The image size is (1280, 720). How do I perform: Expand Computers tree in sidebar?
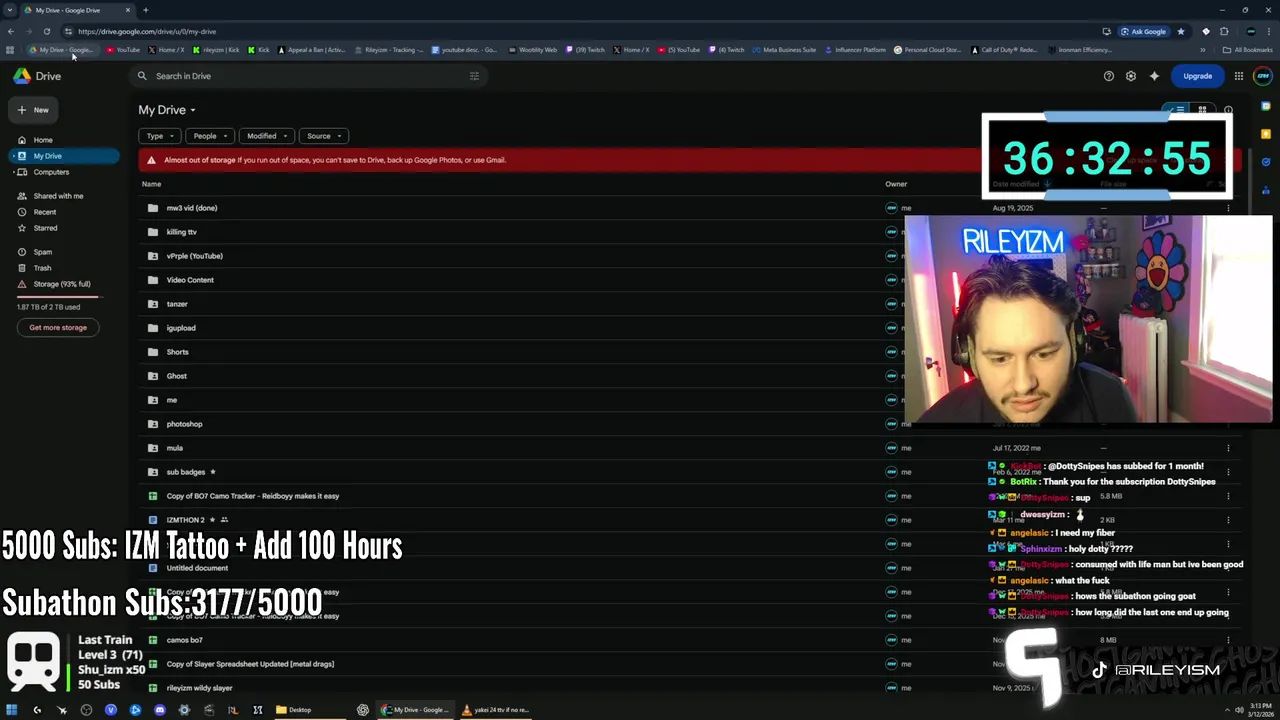tap(13, 172)
